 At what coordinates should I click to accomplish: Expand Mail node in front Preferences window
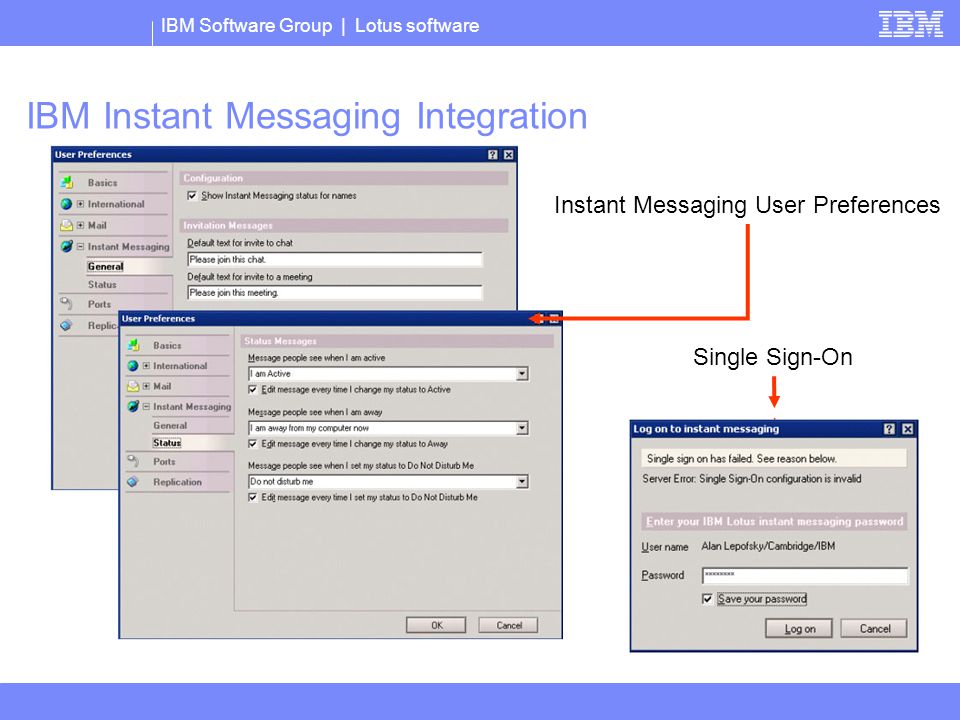click(146, 386)
